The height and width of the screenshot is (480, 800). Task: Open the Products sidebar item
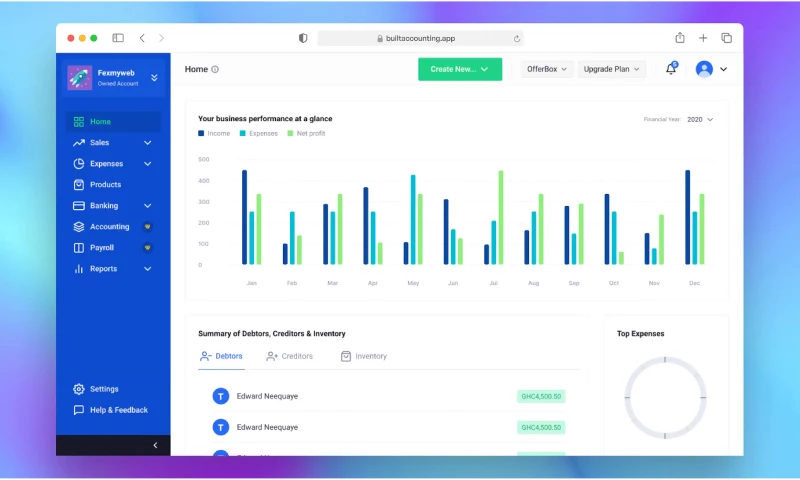click(105, 185)
